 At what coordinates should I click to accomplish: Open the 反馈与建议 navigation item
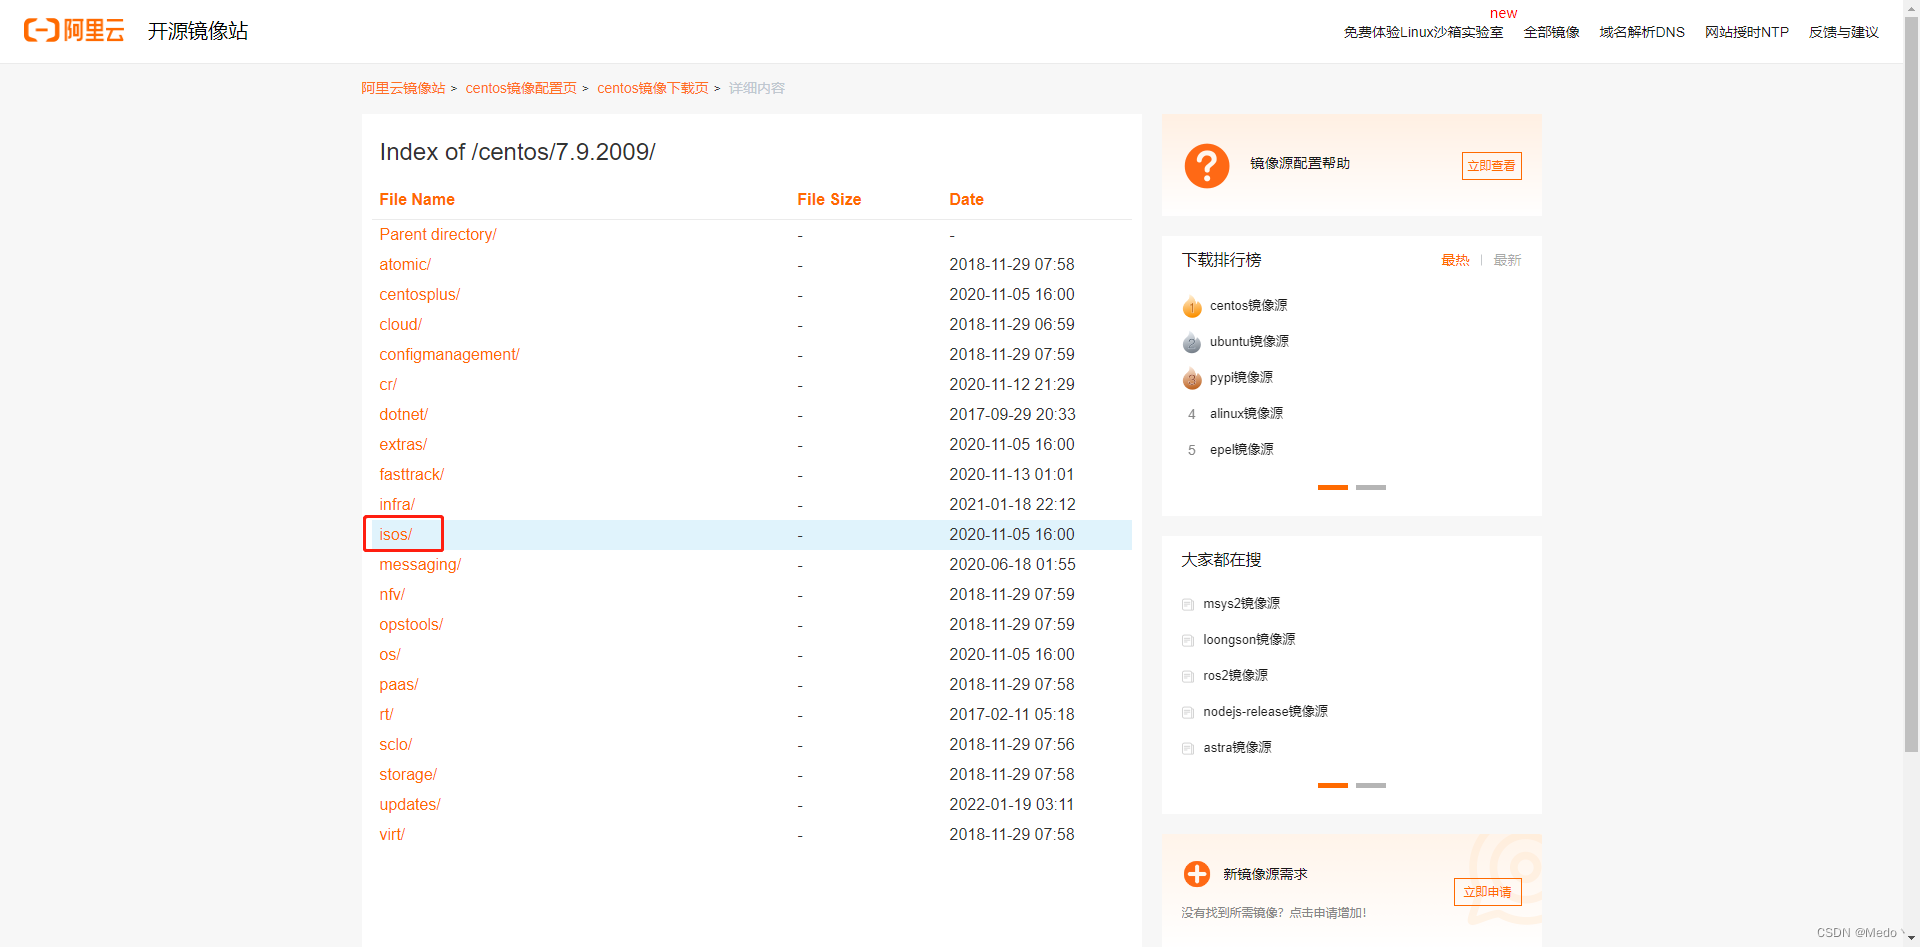1843,32
